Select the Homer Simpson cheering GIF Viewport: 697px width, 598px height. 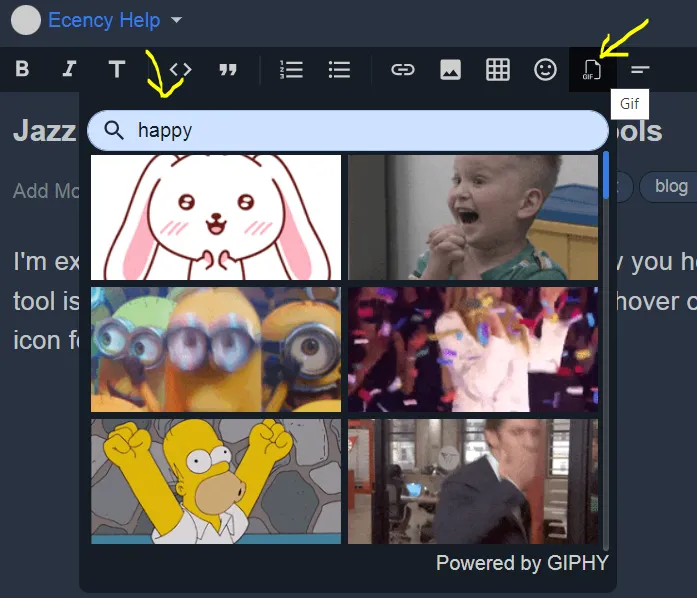[x=216, y=482]
